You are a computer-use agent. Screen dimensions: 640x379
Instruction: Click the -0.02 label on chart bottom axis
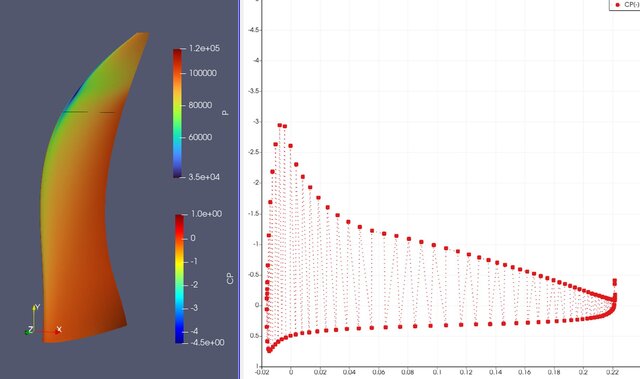click(x=262, y=372)
